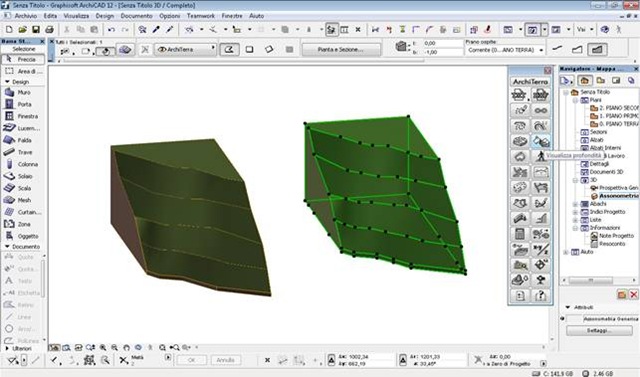The height and width of the screenshot is (377, 640).
Task: Open the Teamwork menu
Action: click(201, 16)
